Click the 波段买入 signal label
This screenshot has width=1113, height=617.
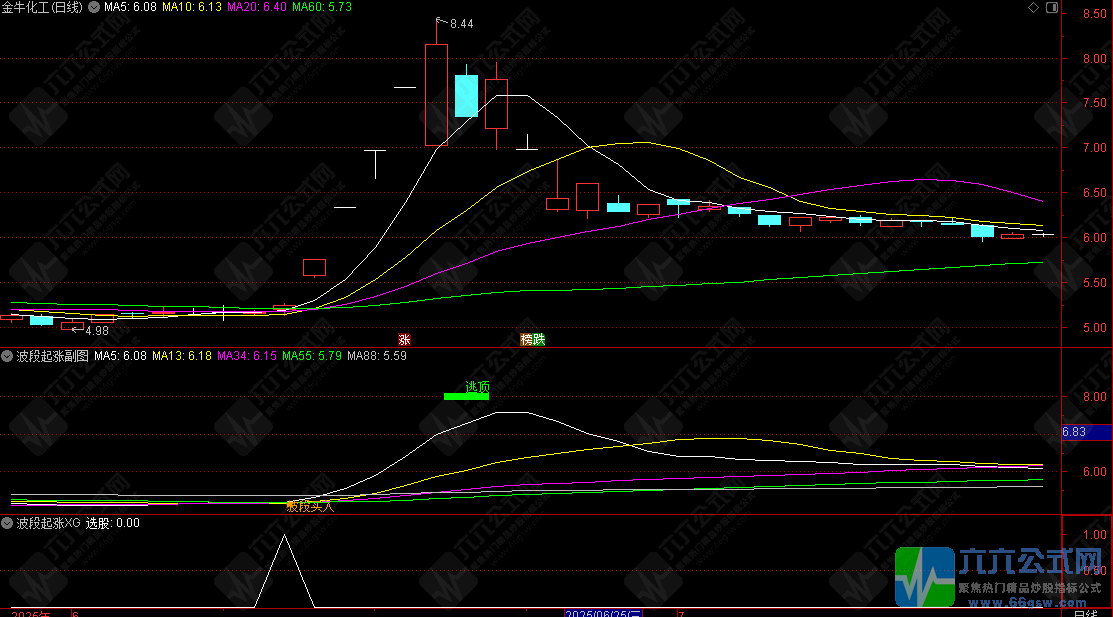(309, 507)
